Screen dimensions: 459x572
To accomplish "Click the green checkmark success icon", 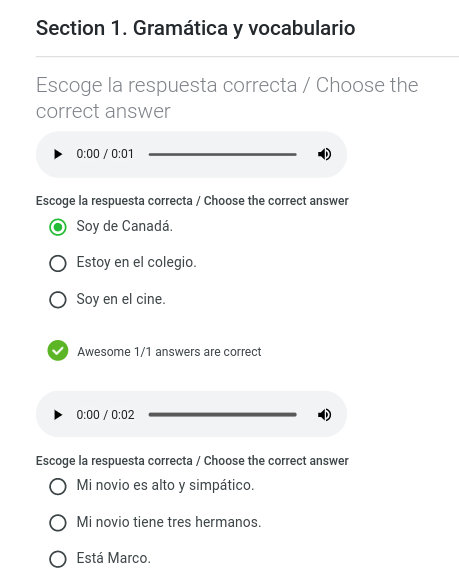I will (58, 351).
